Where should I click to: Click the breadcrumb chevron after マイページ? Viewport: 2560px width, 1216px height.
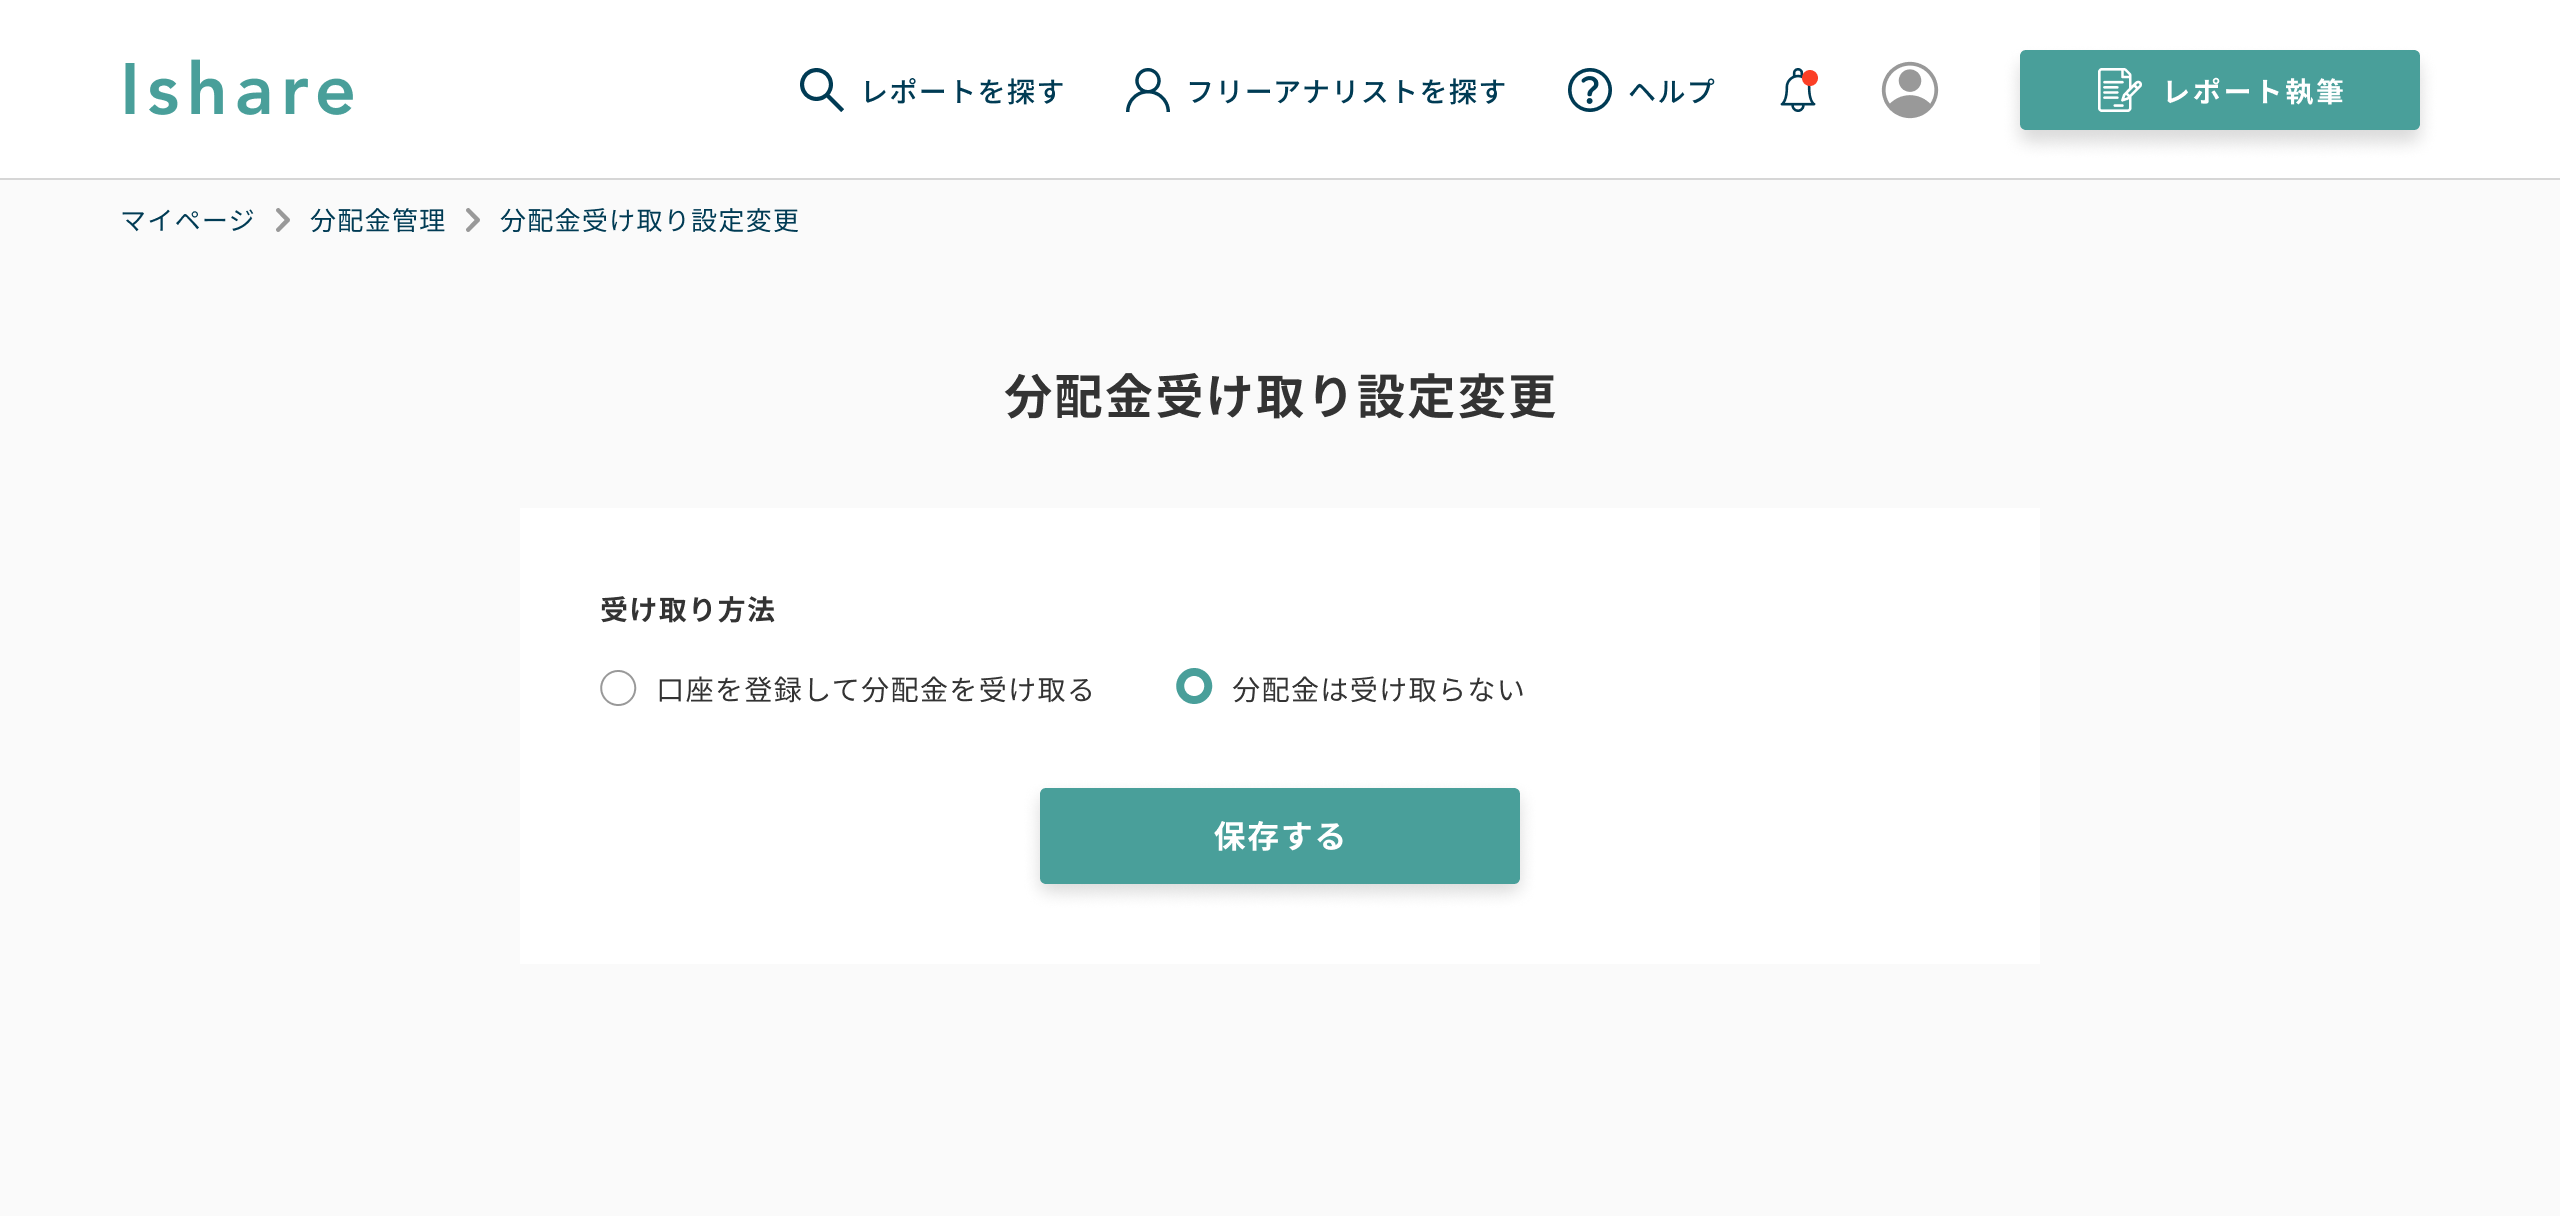tap(281, 221)
